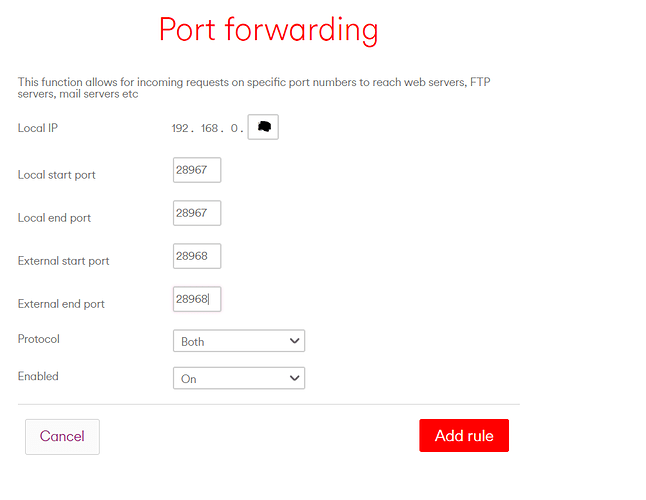Click the Local end port label

54,218
